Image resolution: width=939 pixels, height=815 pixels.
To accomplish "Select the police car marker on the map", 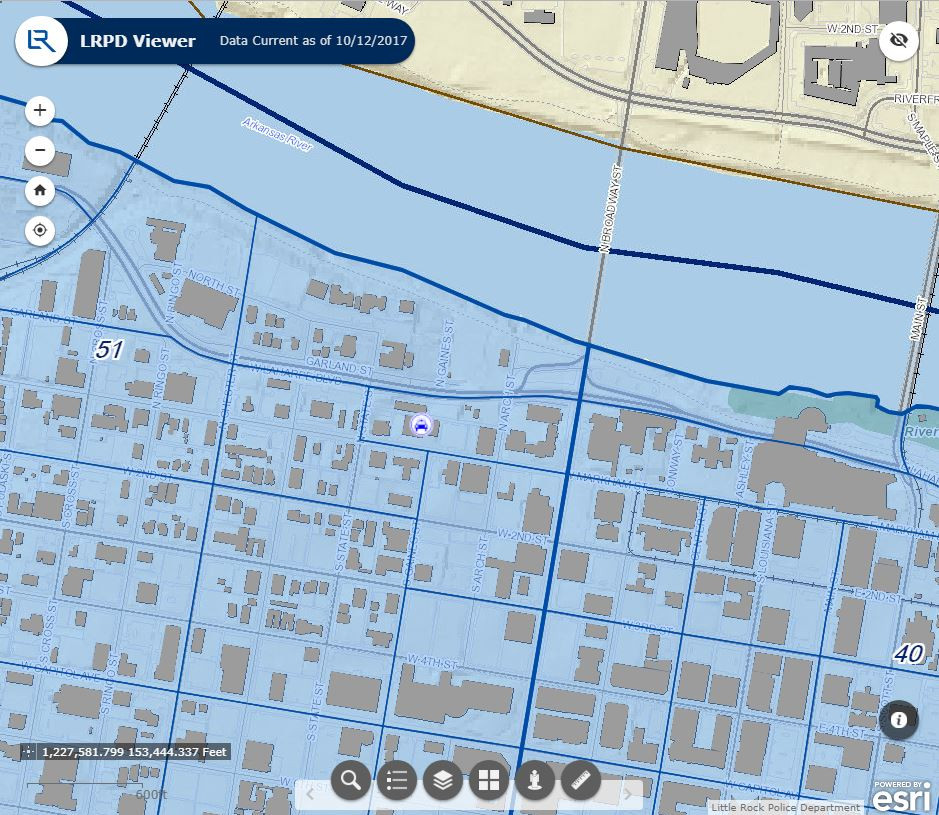I will 421,424.
